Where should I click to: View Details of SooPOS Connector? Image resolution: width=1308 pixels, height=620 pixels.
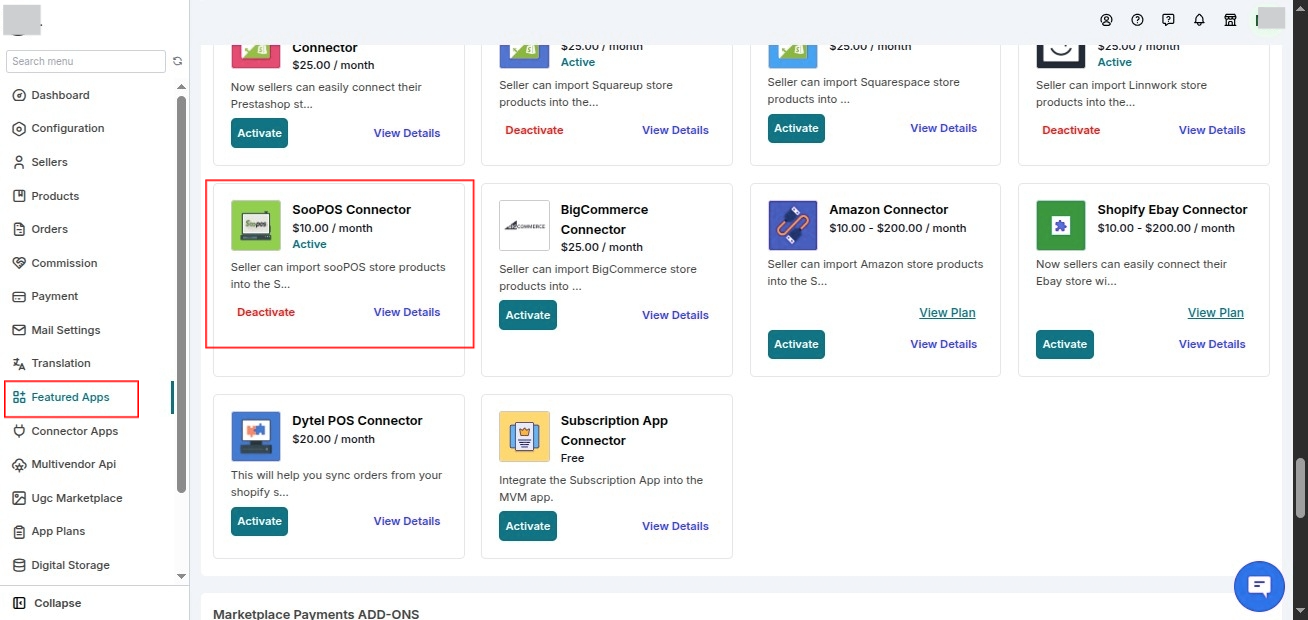(x=407, y=312)
